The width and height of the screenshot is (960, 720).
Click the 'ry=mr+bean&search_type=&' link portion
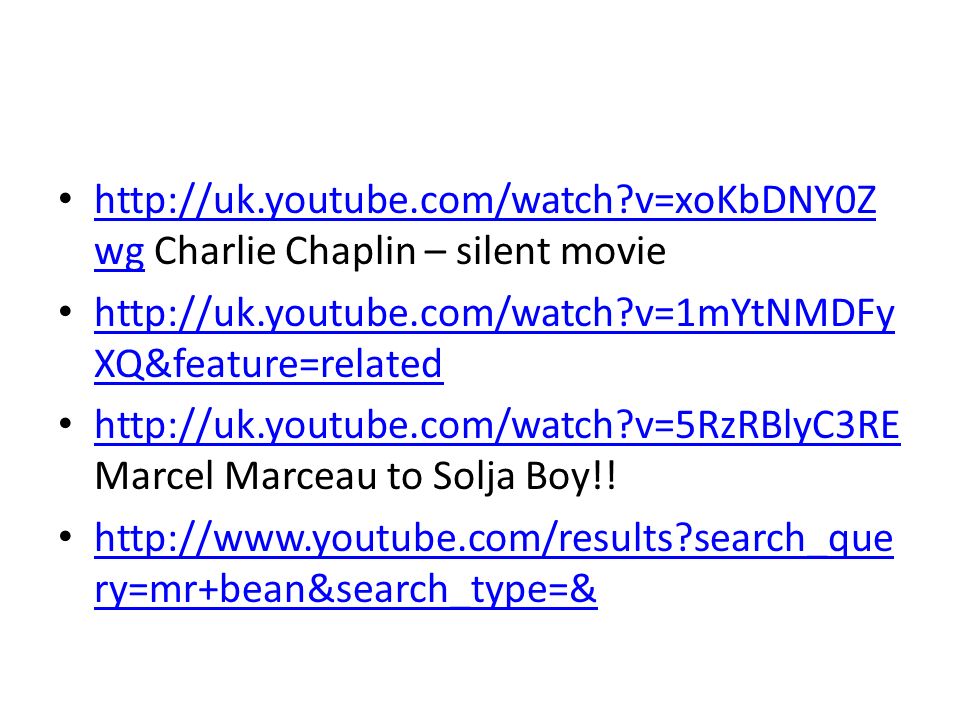(x=345, y=590)
